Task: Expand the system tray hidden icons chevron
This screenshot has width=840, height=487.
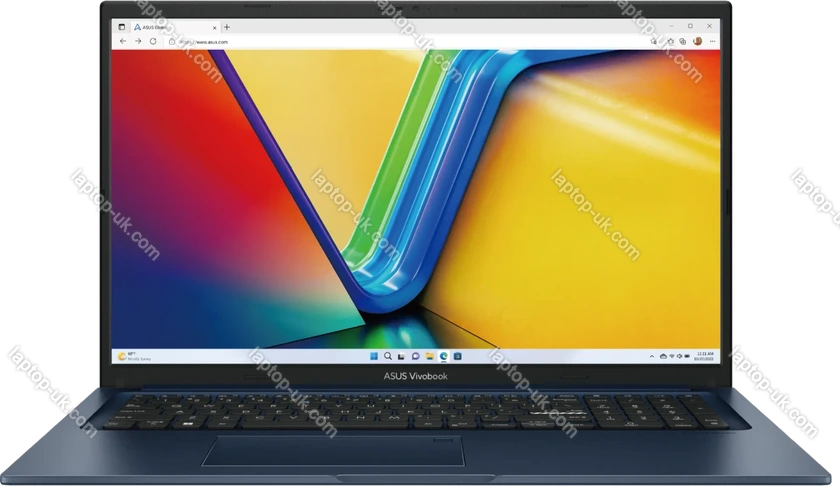Action: 651,354
